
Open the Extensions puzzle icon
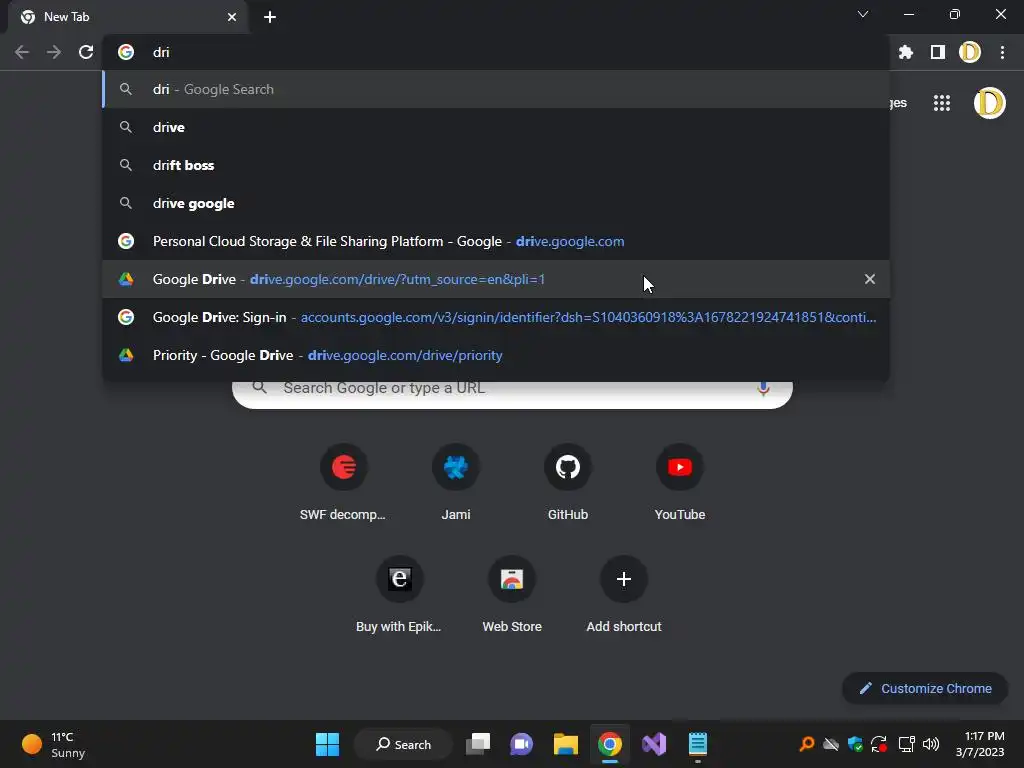click(x=906, y=52)
